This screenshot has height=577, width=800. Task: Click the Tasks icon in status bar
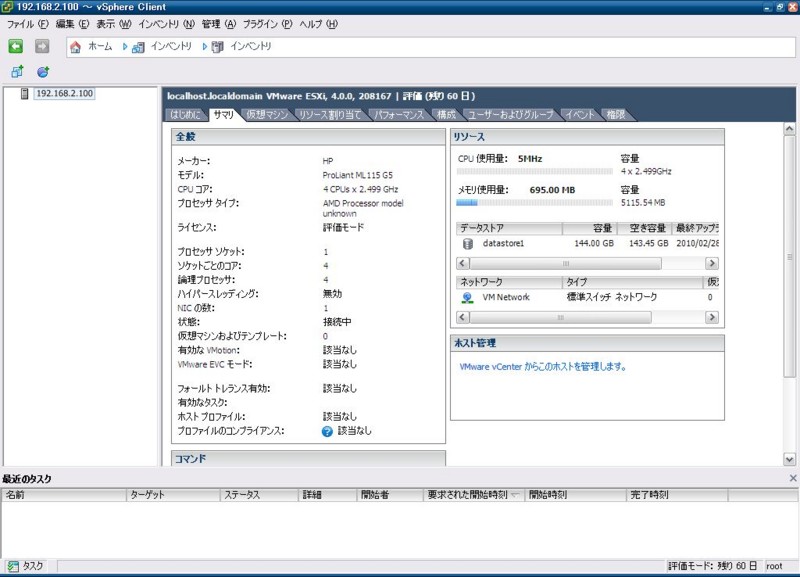pyautogui.click(x=13, y=566)
